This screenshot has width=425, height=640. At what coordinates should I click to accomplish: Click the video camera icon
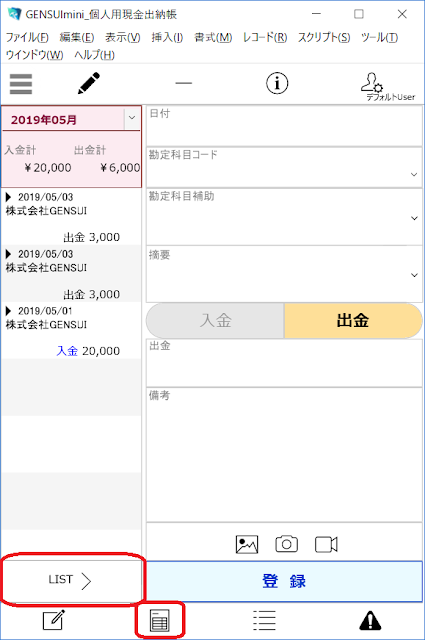click(x=326, y=544)
